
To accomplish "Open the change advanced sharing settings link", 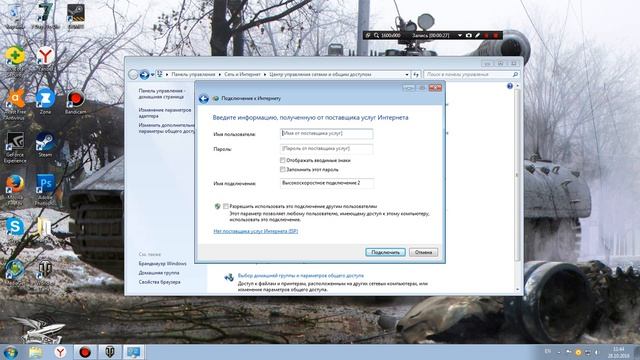I will pyautogui.click(x=167, y=128).
